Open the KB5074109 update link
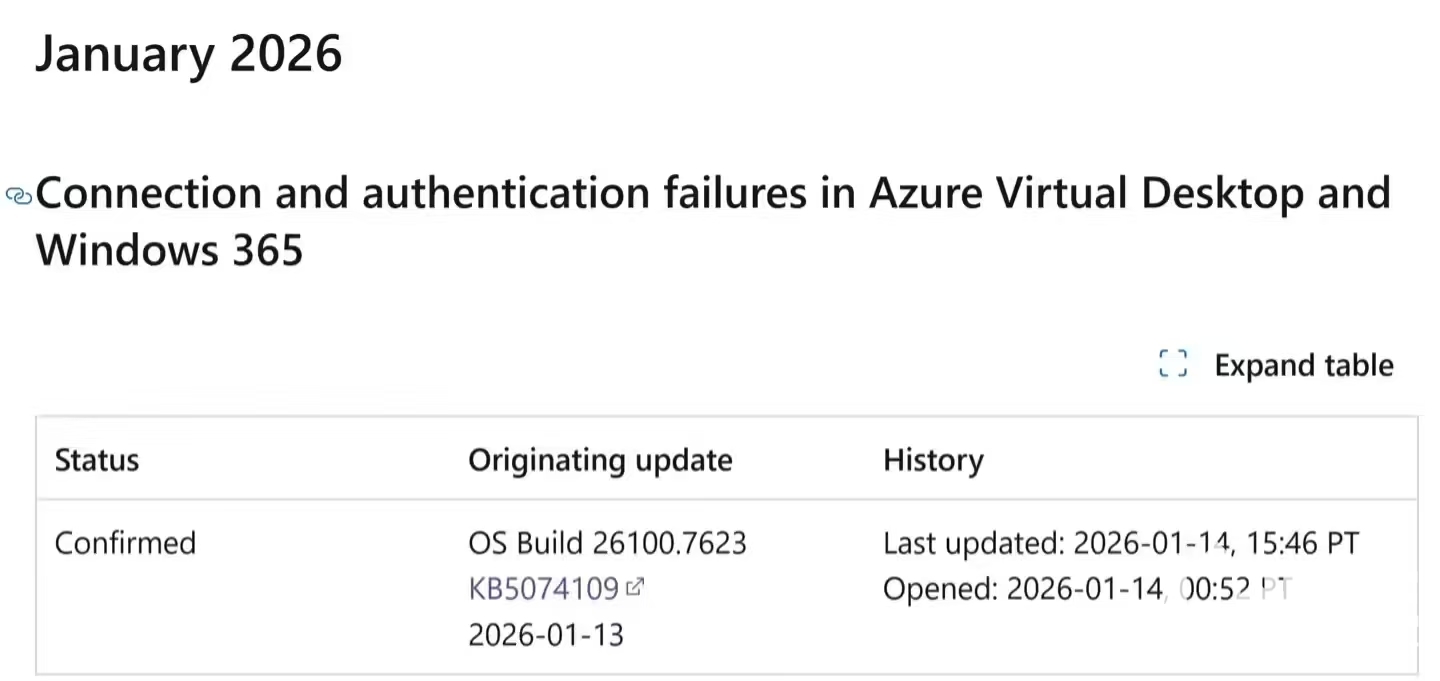The image size is (1440, 681). point(543,589)
